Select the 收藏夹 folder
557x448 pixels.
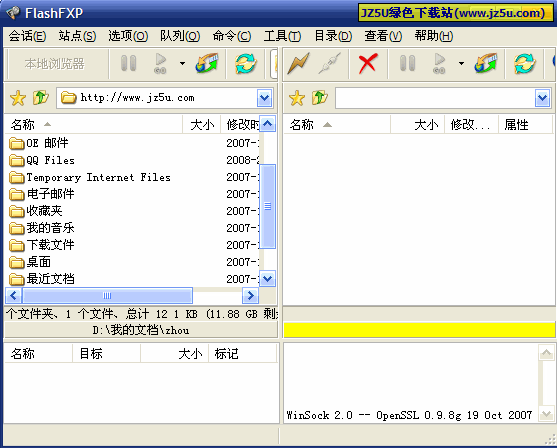36,211
